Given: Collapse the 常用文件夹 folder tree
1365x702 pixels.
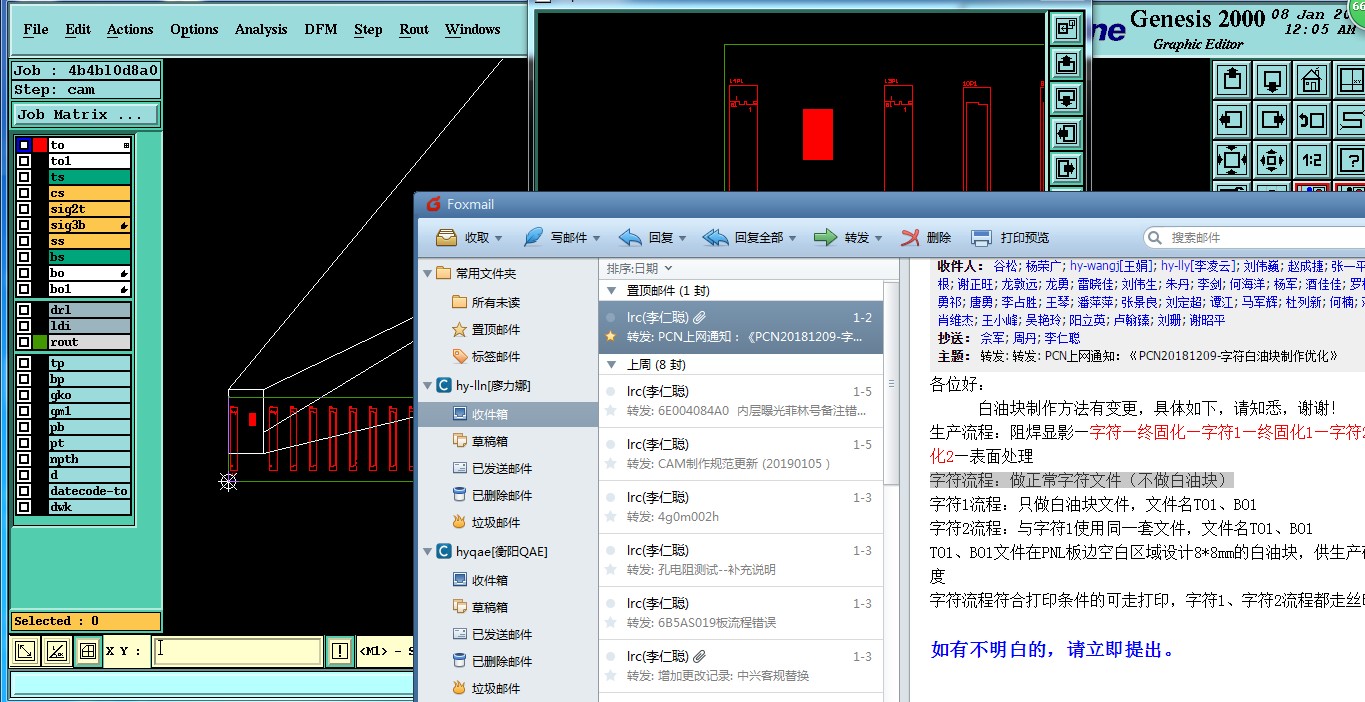Looking at the screenshot, I should [x=427, y=273].
